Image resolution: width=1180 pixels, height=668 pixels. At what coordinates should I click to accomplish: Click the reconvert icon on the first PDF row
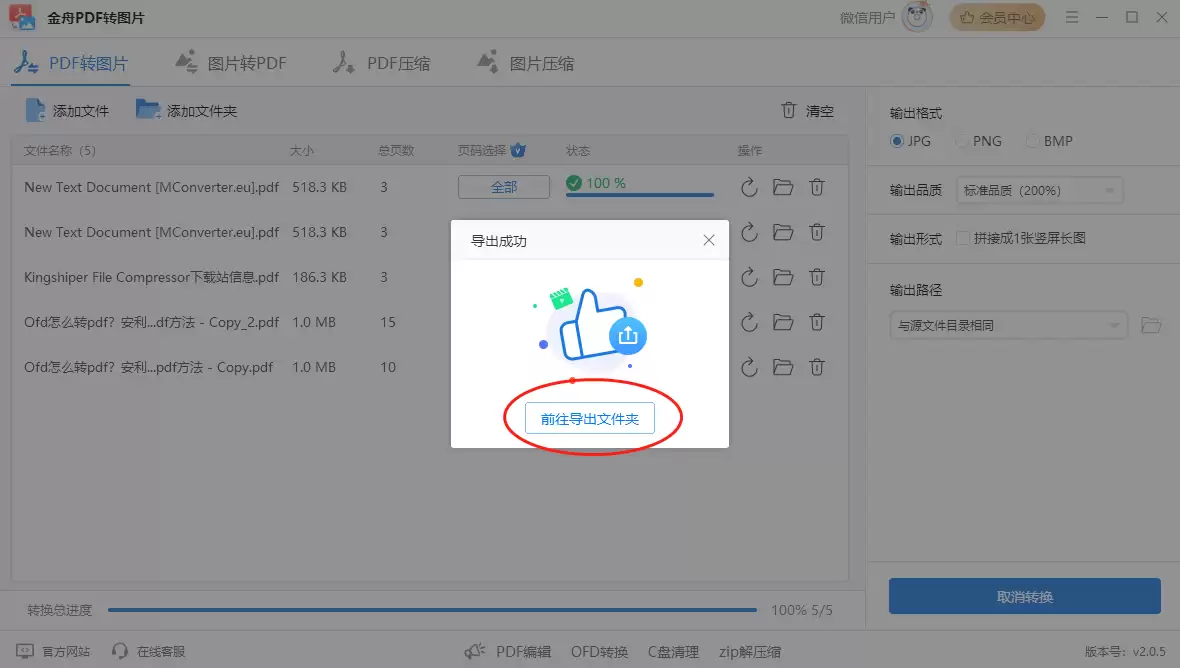point(749,187)
